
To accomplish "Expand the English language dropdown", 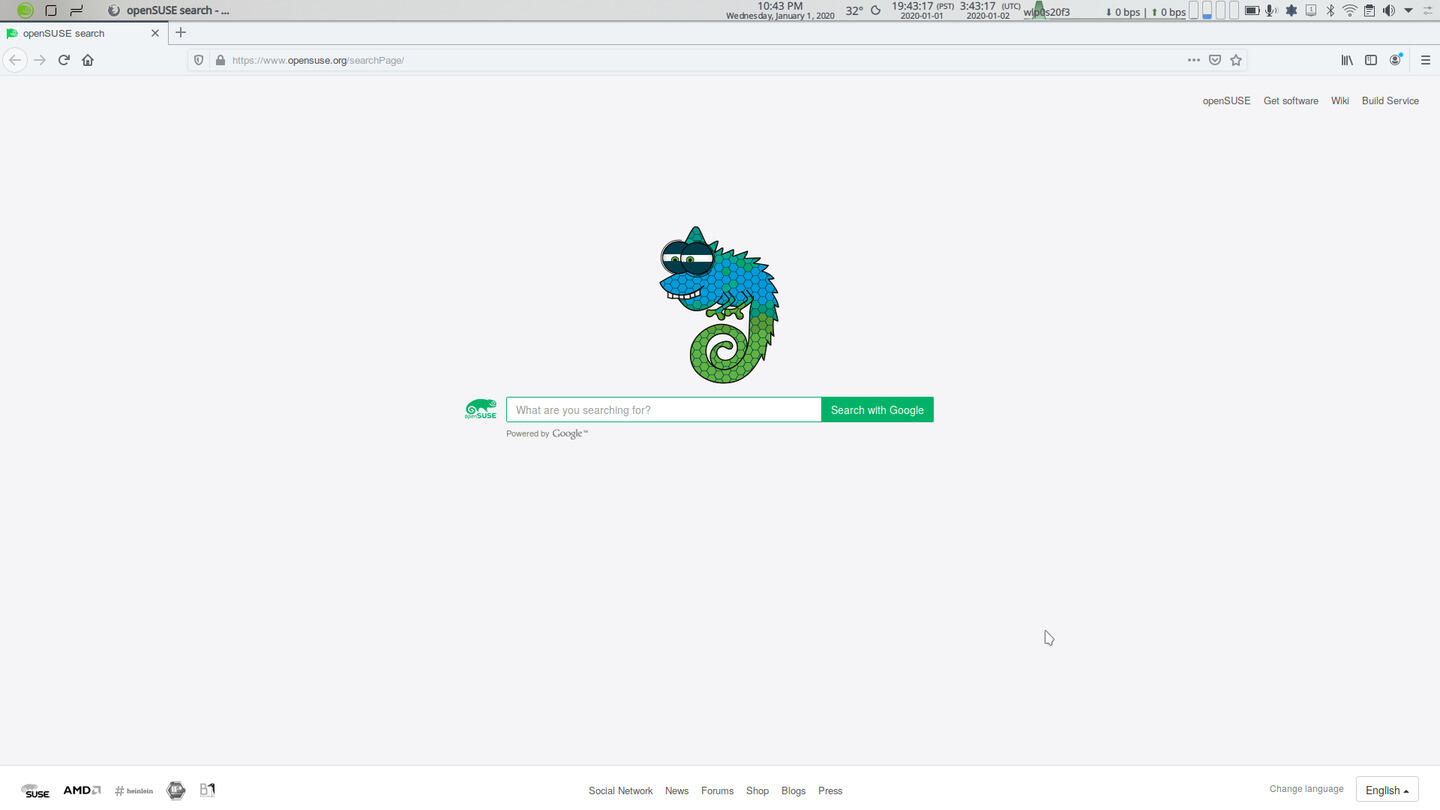I will [x=1387, y=790].
